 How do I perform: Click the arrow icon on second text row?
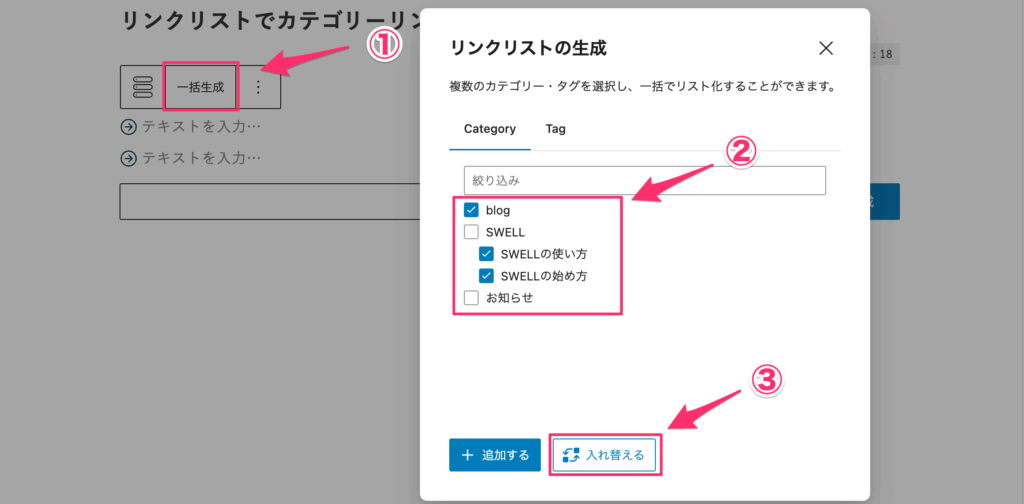click(x=128, y=158)
